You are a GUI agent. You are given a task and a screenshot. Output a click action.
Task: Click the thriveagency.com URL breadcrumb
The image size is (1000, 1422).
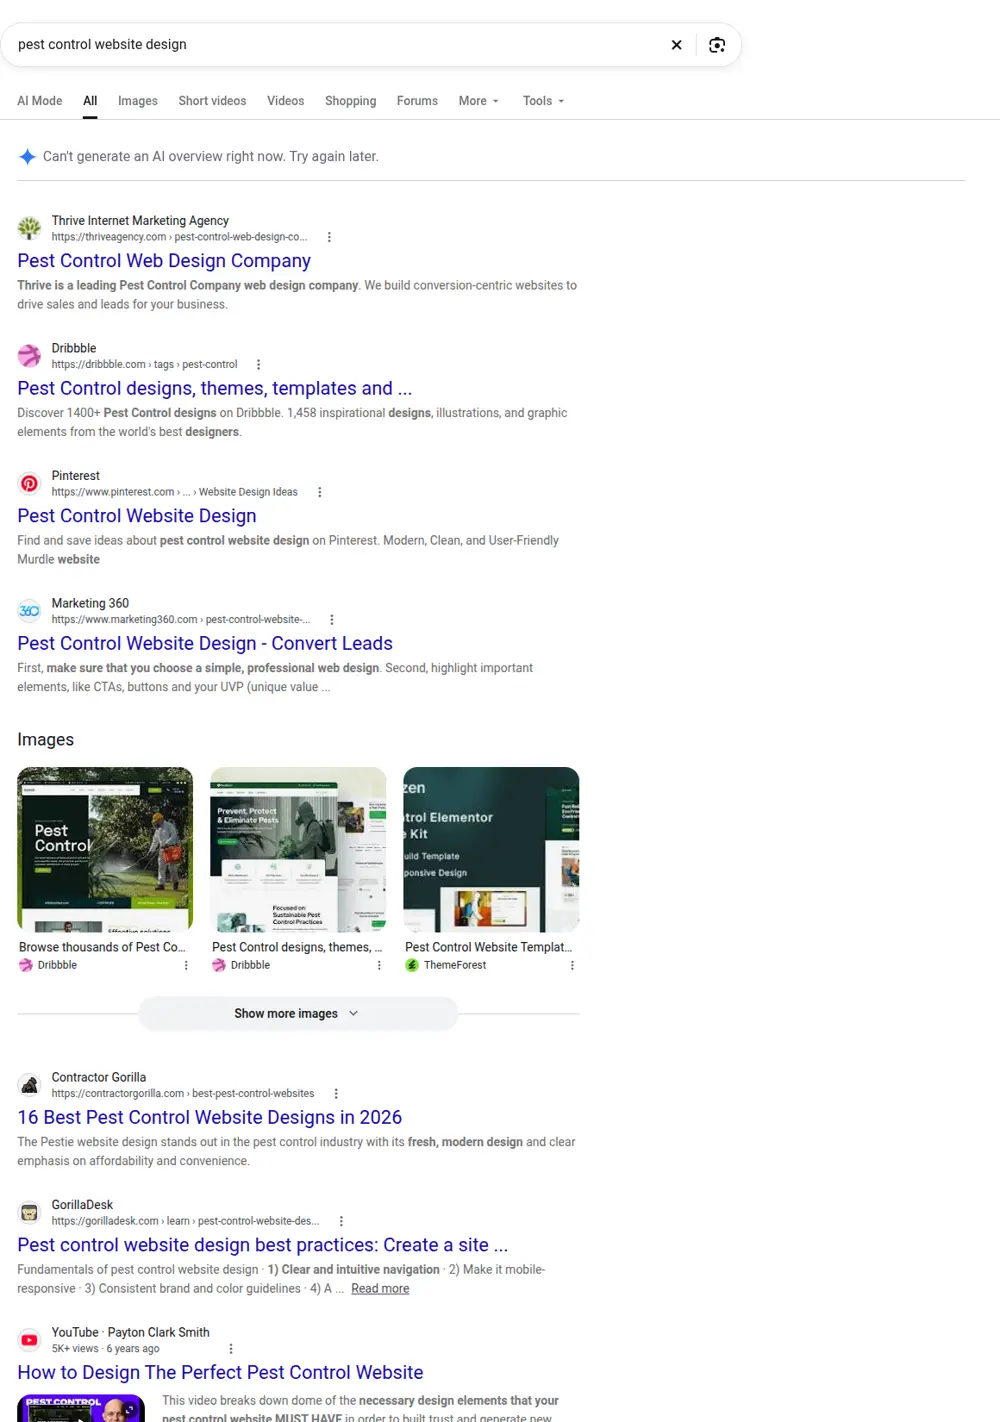(180, 237)
